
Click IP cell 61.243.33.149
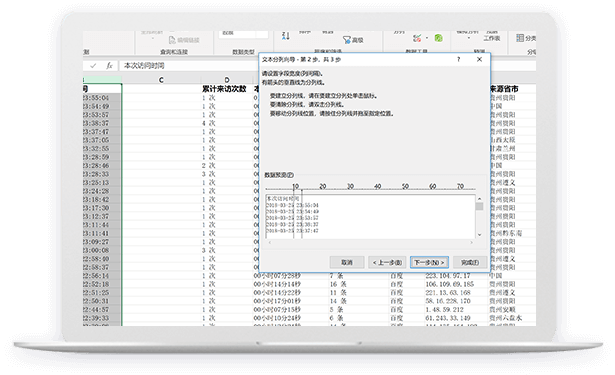click(x=448, y=318)
